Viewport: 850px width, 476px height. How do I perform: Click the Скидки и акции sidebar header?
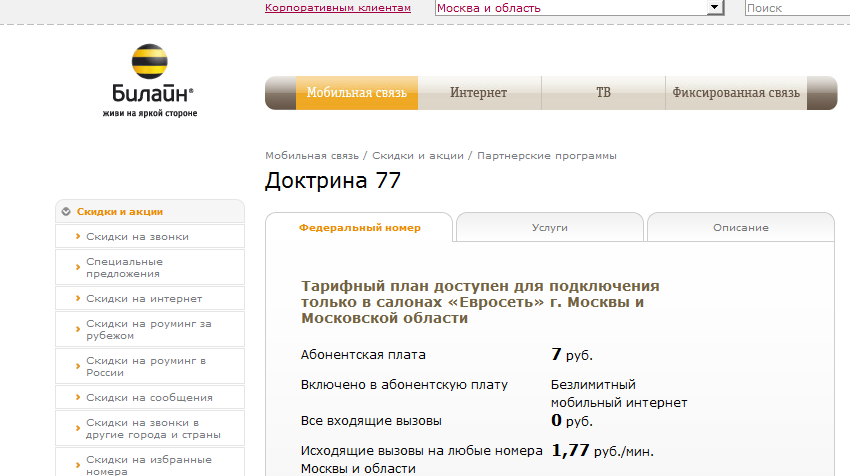[150, 211]
